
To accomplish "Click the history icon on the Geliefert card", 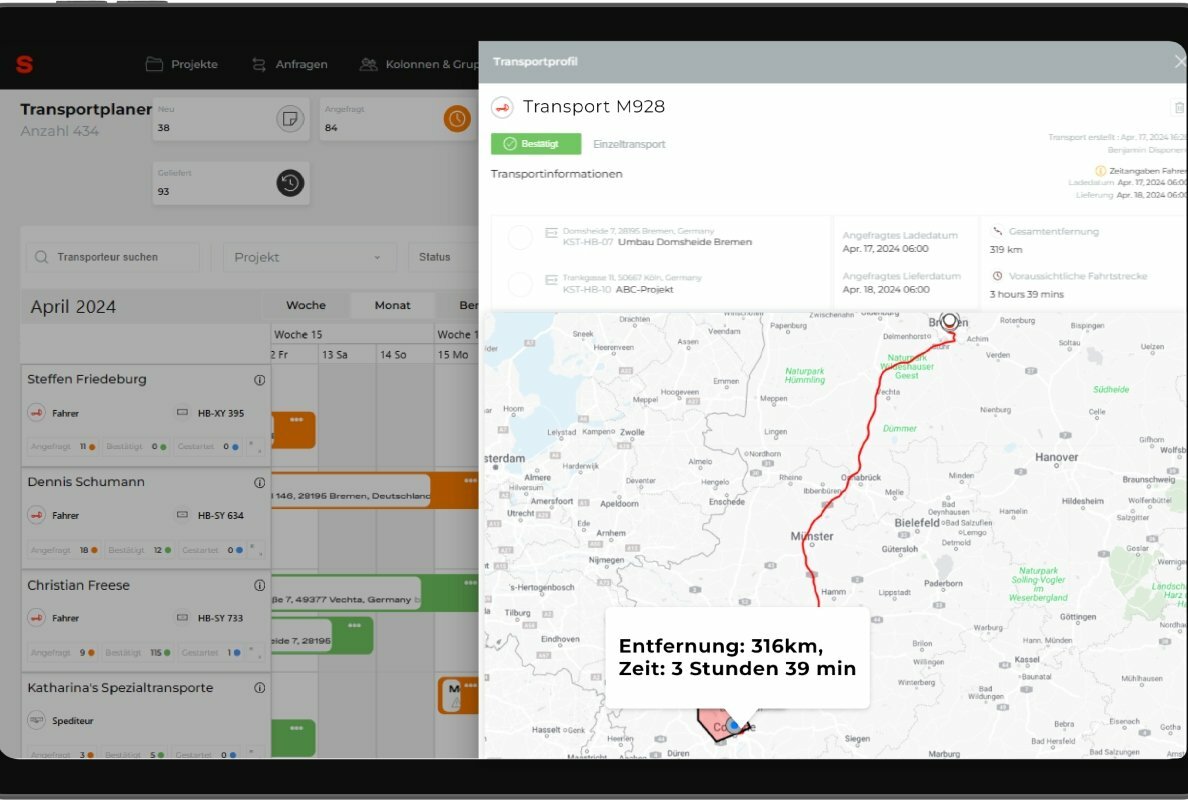I will tap(290, 183).
